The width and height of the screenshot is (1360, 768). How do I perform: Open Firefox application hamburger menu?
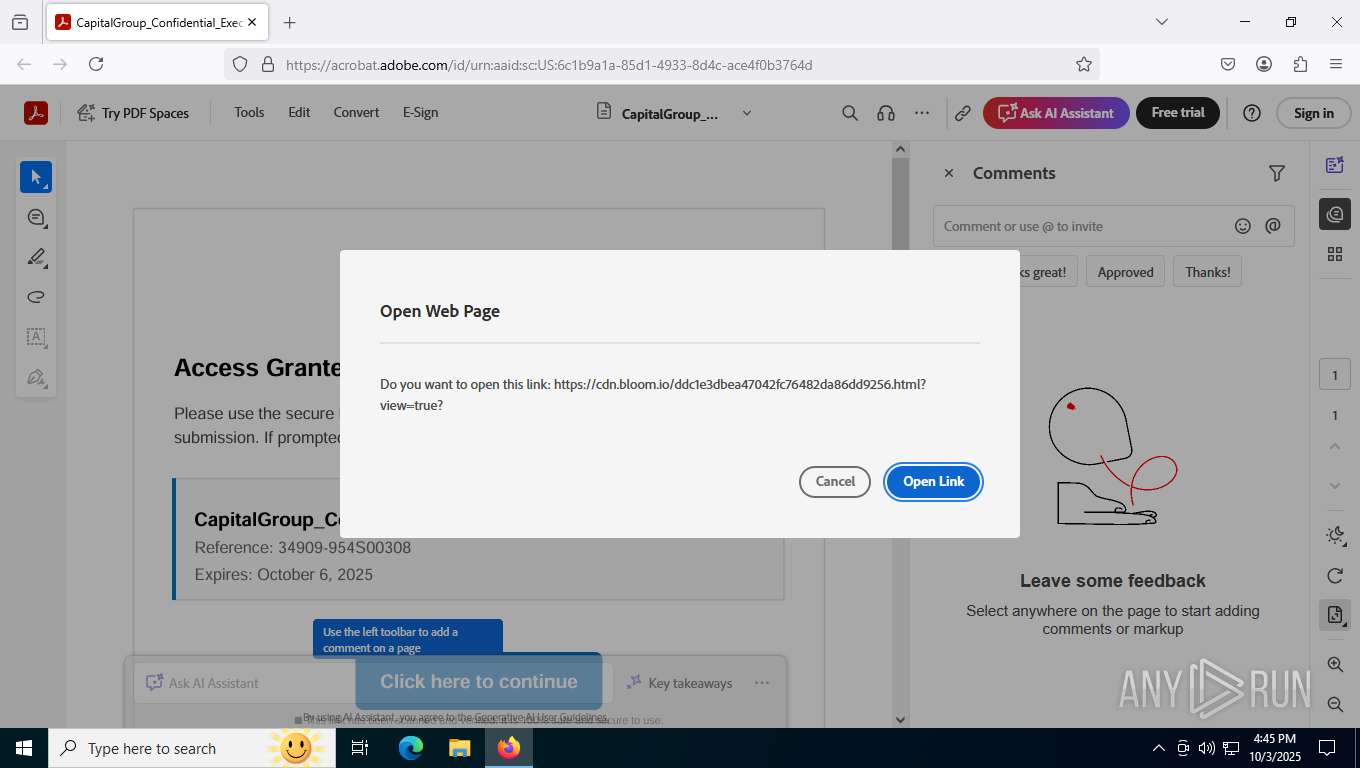(x=1336, y=64)
